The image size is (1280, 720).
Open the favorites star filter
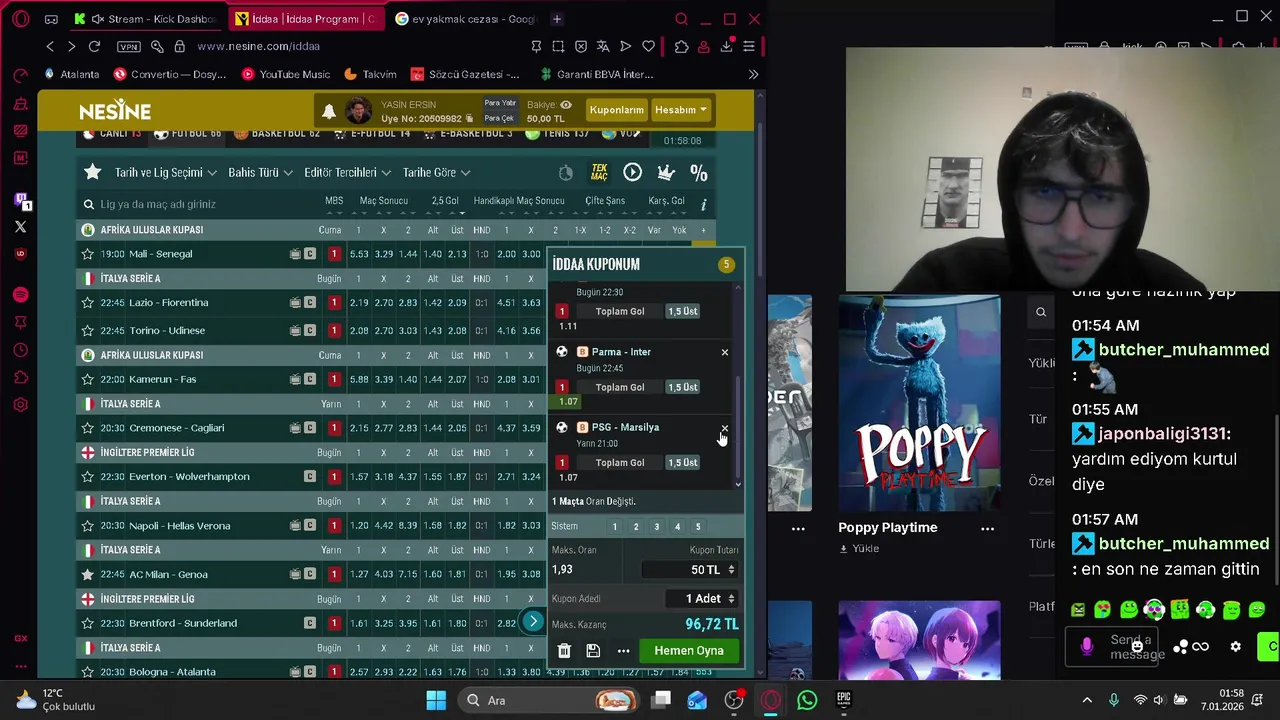92,172
